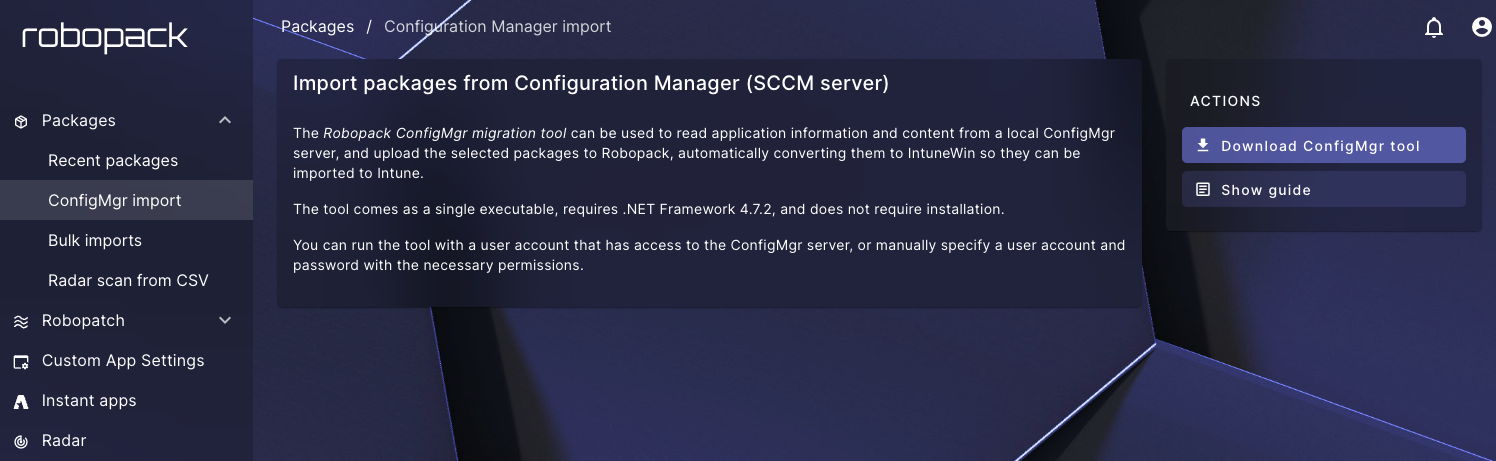Navigate to Packages breadcrumb link
This screenshot has height=461, width=1496.
(x=318, y=27)
